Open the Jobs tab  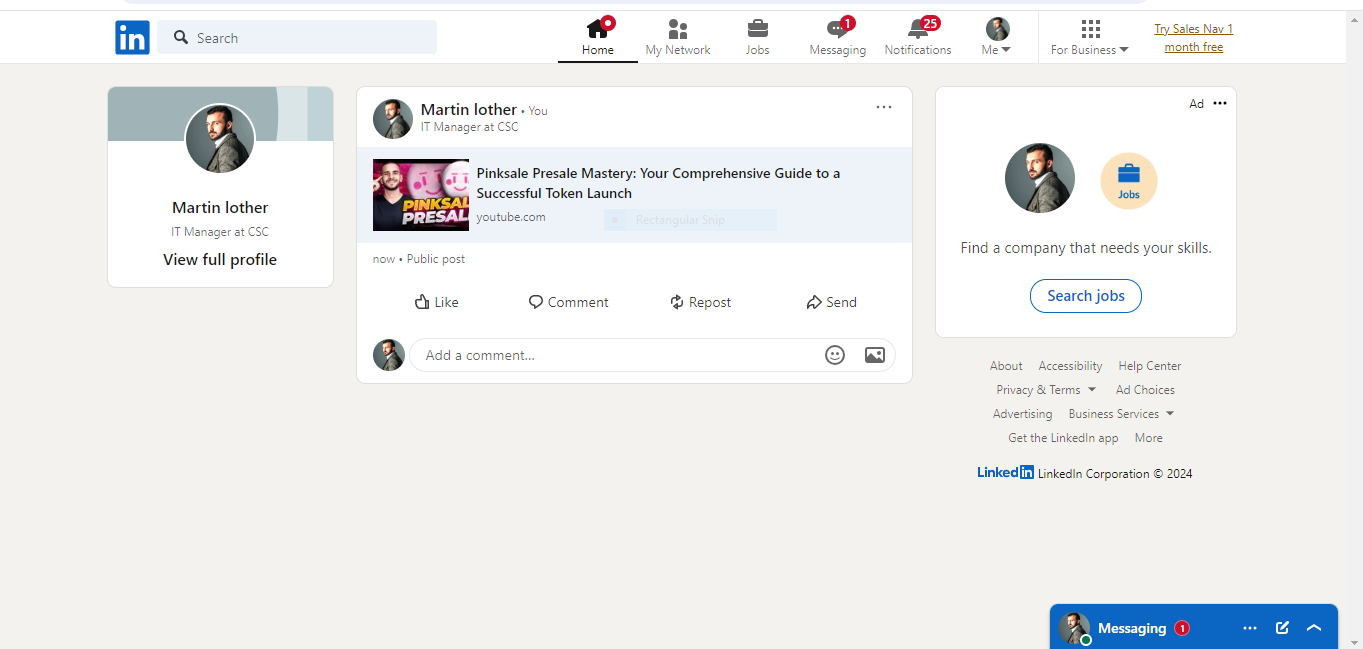[x=758, y=37]
